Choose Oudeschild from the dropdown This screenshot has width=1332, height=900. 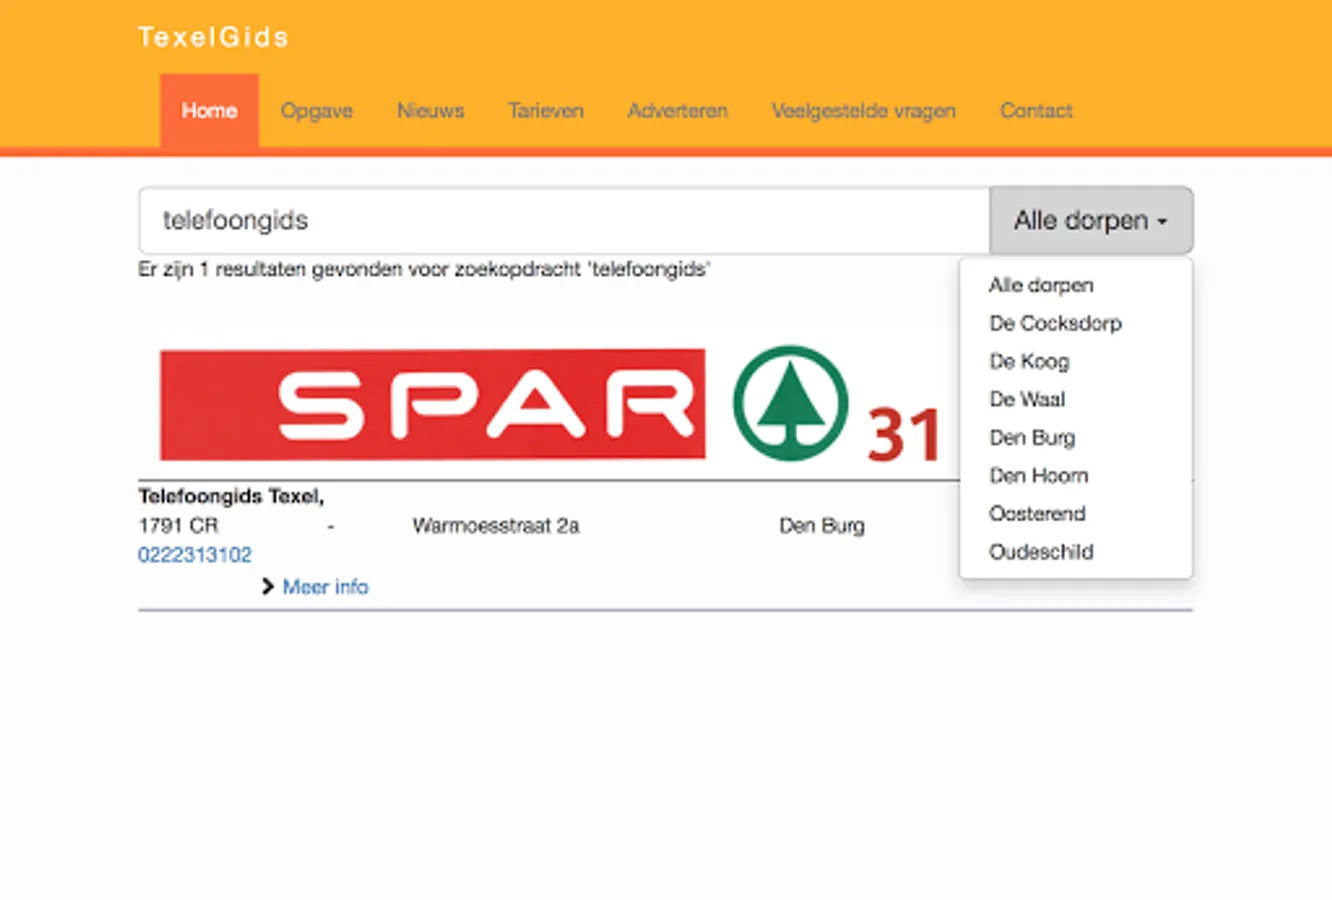coord(1041,551)
